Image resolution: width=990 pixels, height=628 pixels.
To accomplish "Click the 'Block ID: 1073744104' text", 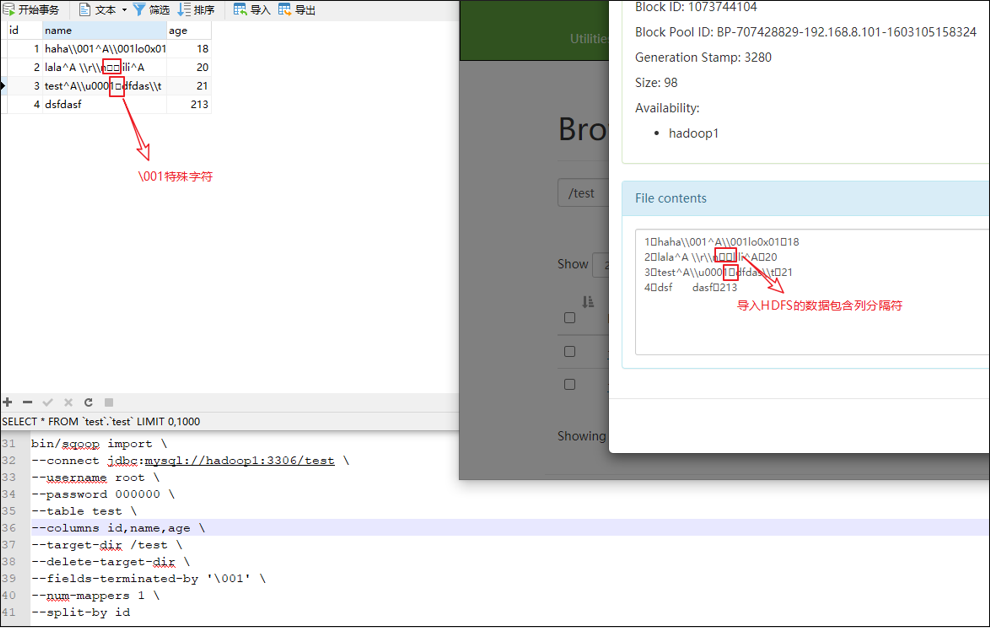I will (696, 7).
